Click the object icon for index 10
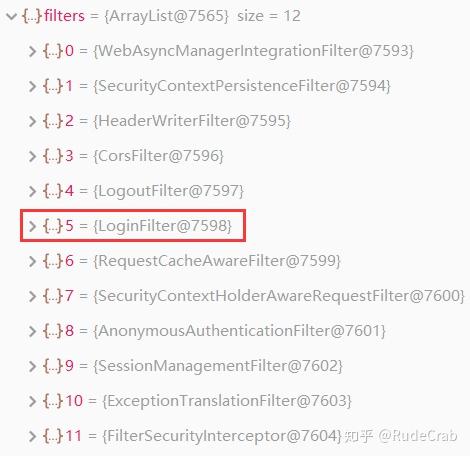Viewport: 470px width, 456px height. (53, 401)
